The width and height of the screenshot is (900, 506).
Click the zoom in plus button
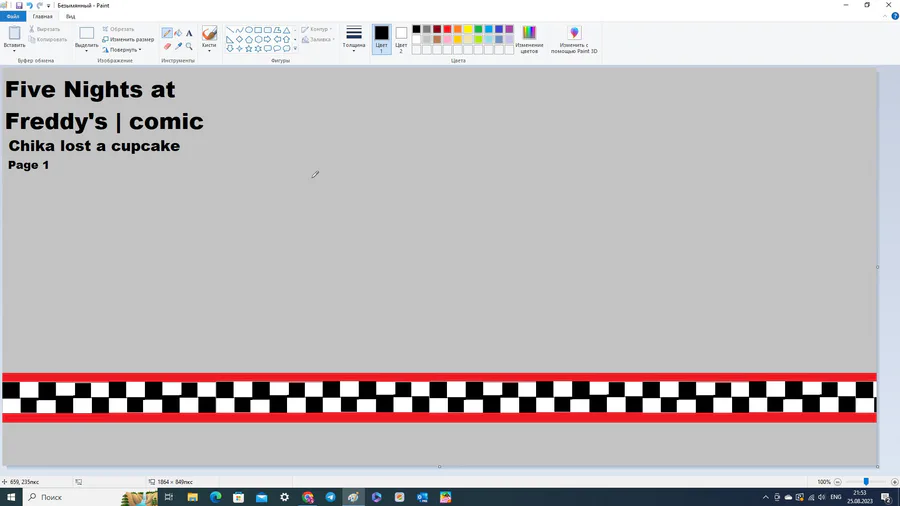[894, 482]
